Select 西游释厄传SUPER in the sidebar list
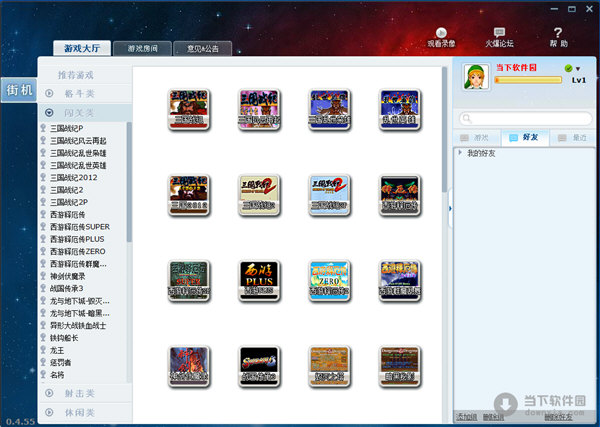The image size is (600, 427). pos(80,227)
